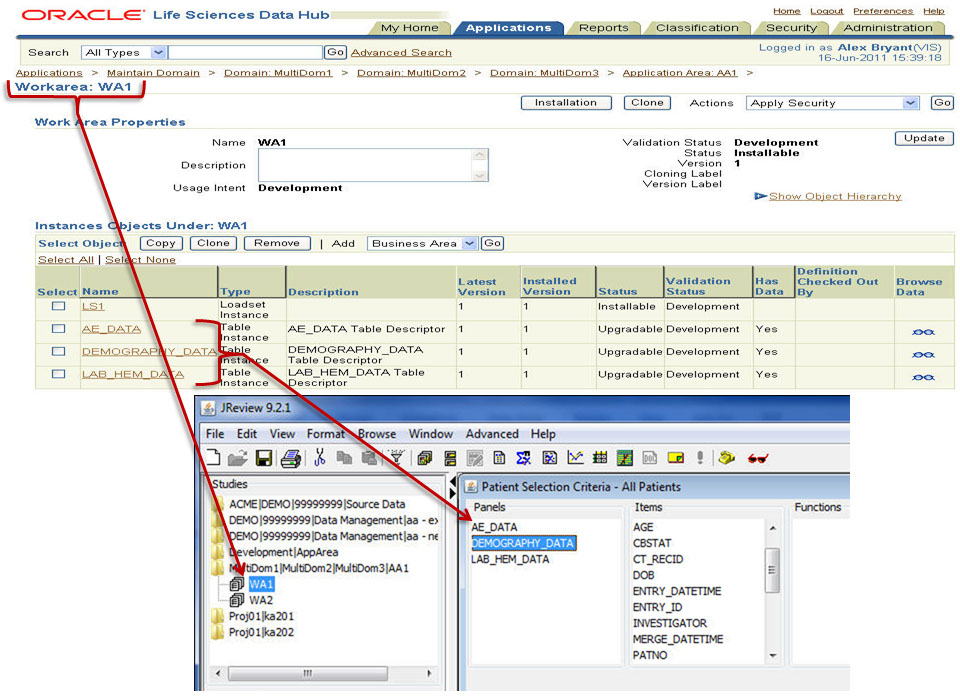Tick the checkbox for LS1 row
Screen dimensions: 960x700
point(58,306)
